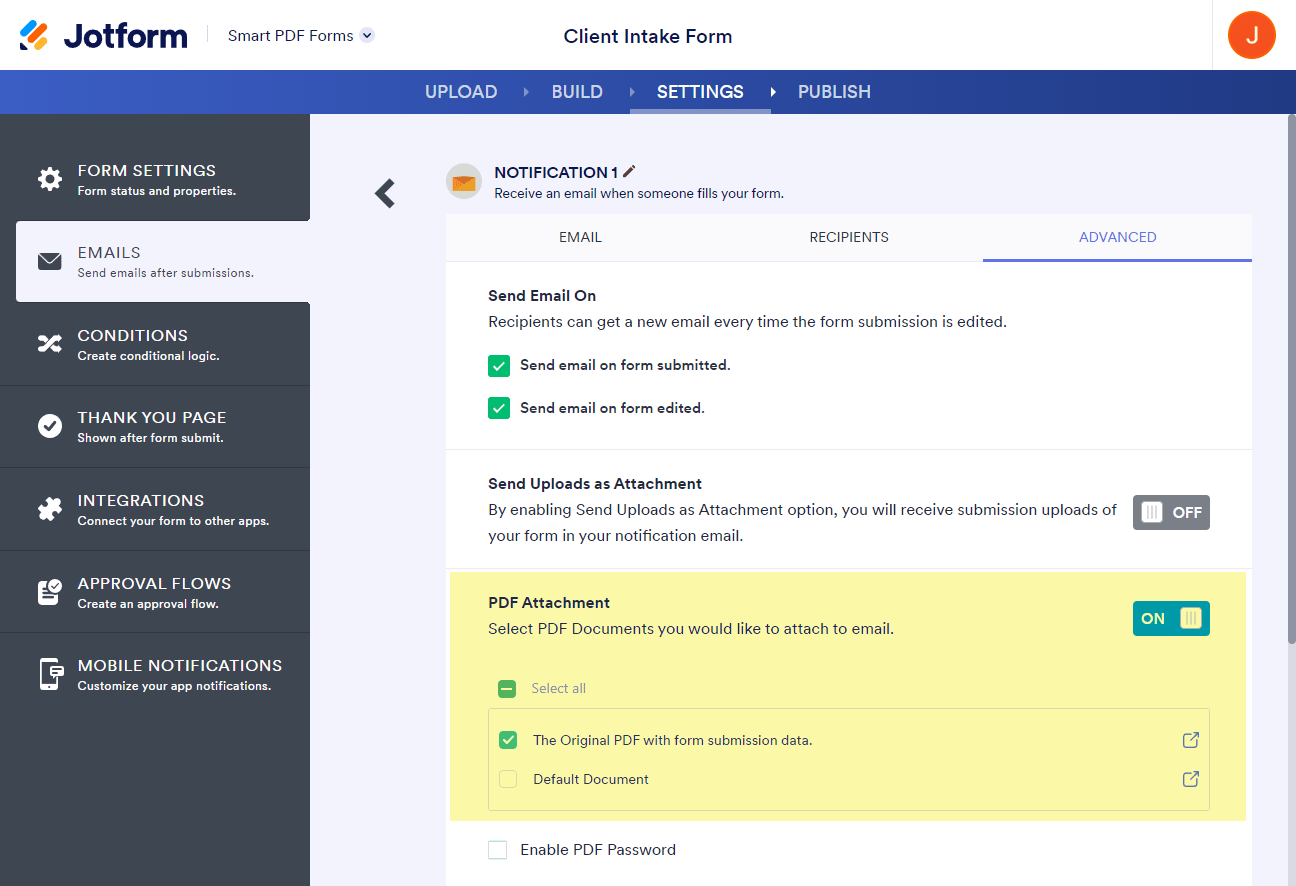This screenshot has height=886, width=1296.
Task: Uncheck Send email on form edited
Action: 499,408
